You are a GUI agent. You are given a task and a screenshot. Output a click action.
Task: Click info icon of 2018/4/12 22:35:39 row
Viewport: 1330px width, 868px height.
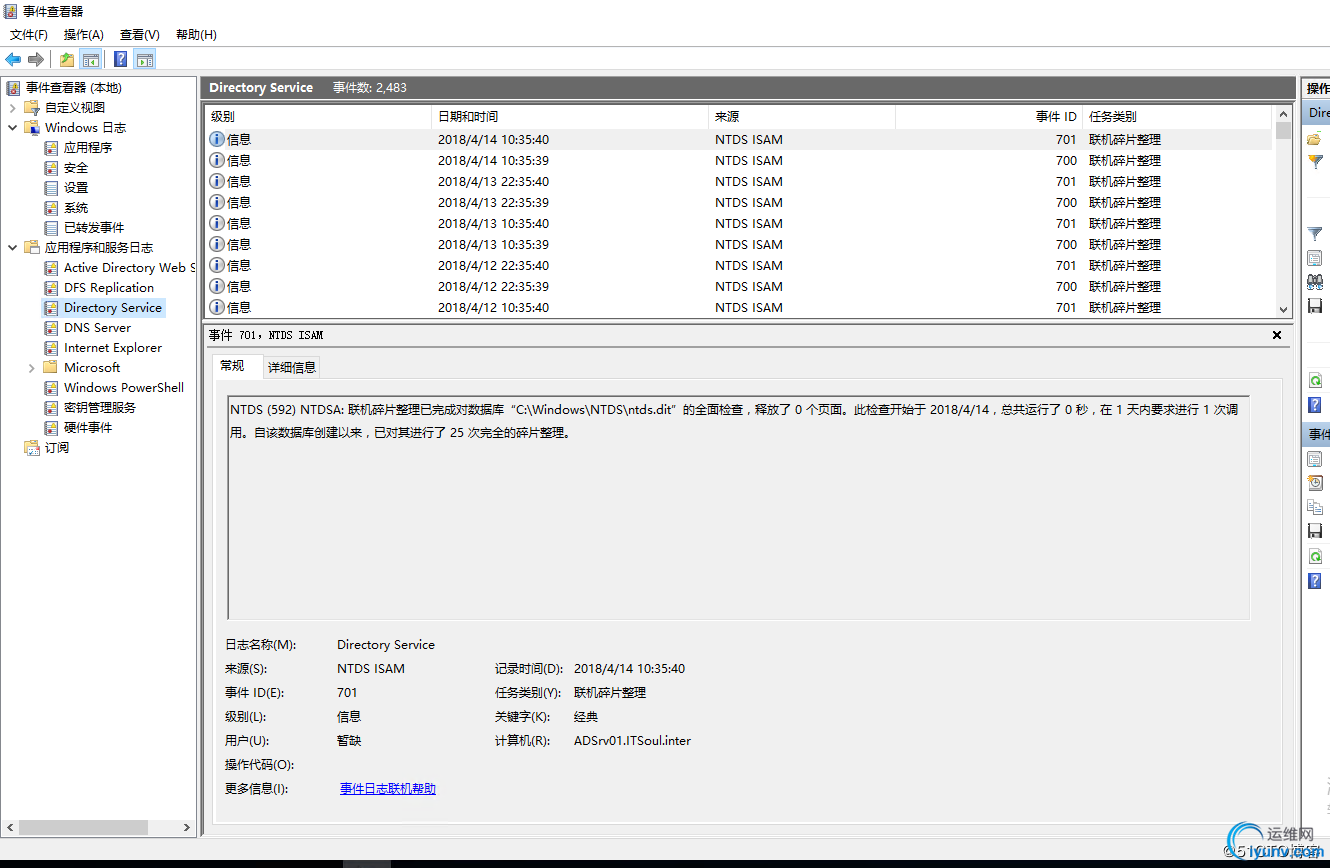(216, 286)
